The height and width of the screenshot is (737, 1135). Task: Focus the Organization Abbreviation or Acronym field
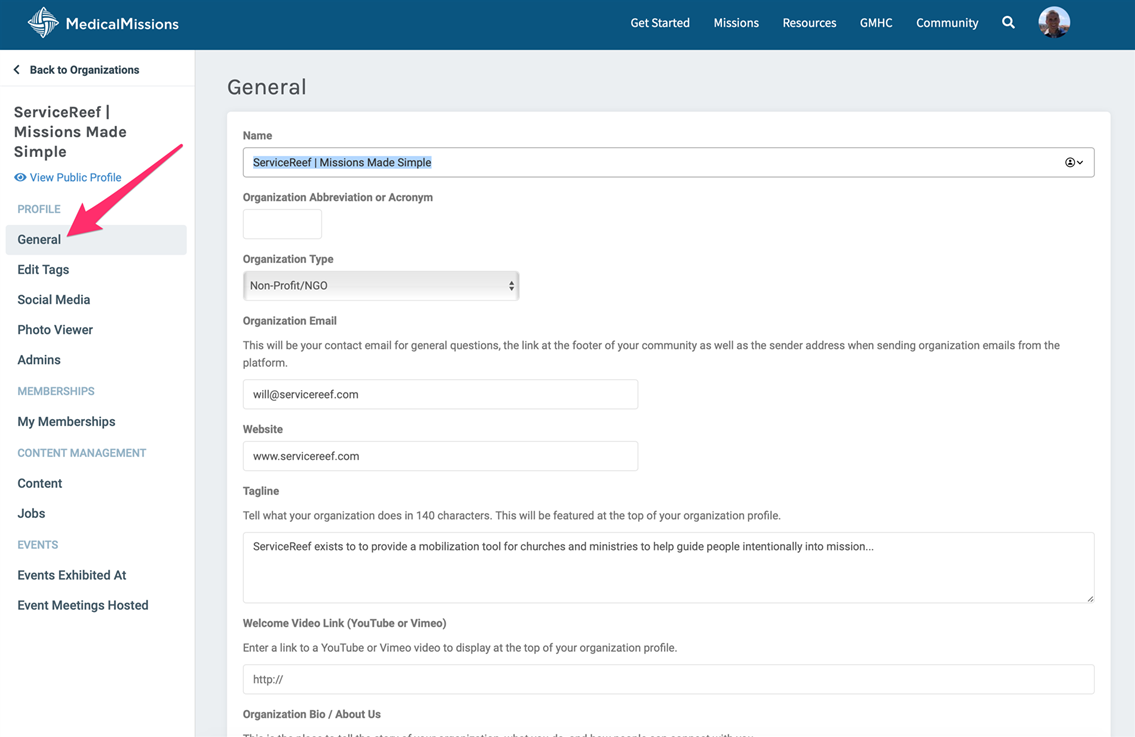[282, 224]
